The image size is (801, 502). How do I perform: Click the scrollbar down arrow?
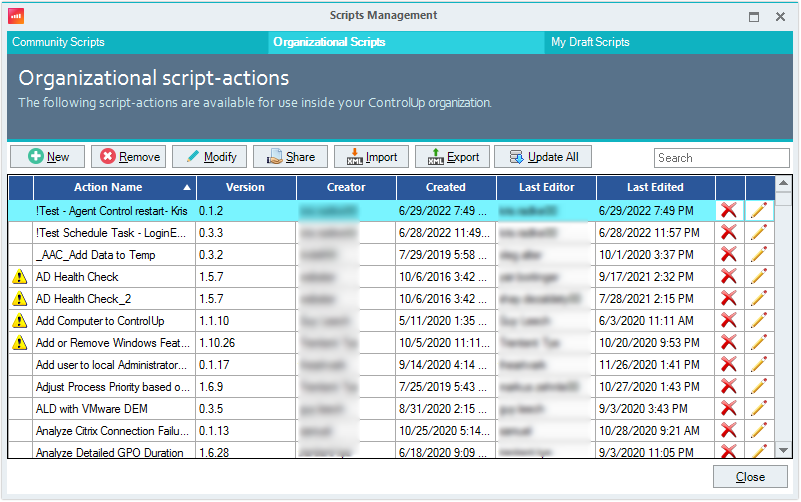(x=784, y=450)
